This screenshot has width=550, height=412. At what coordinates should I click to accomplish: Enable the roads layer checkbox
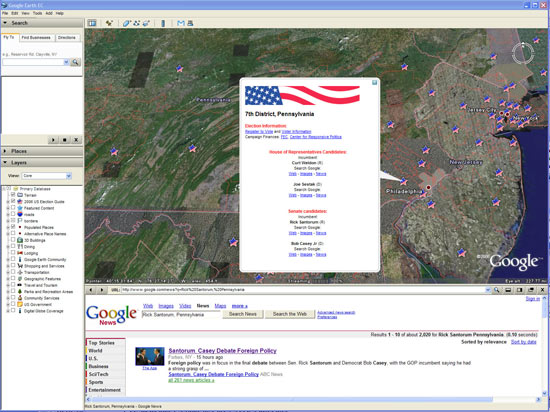(x=13, y=214)
